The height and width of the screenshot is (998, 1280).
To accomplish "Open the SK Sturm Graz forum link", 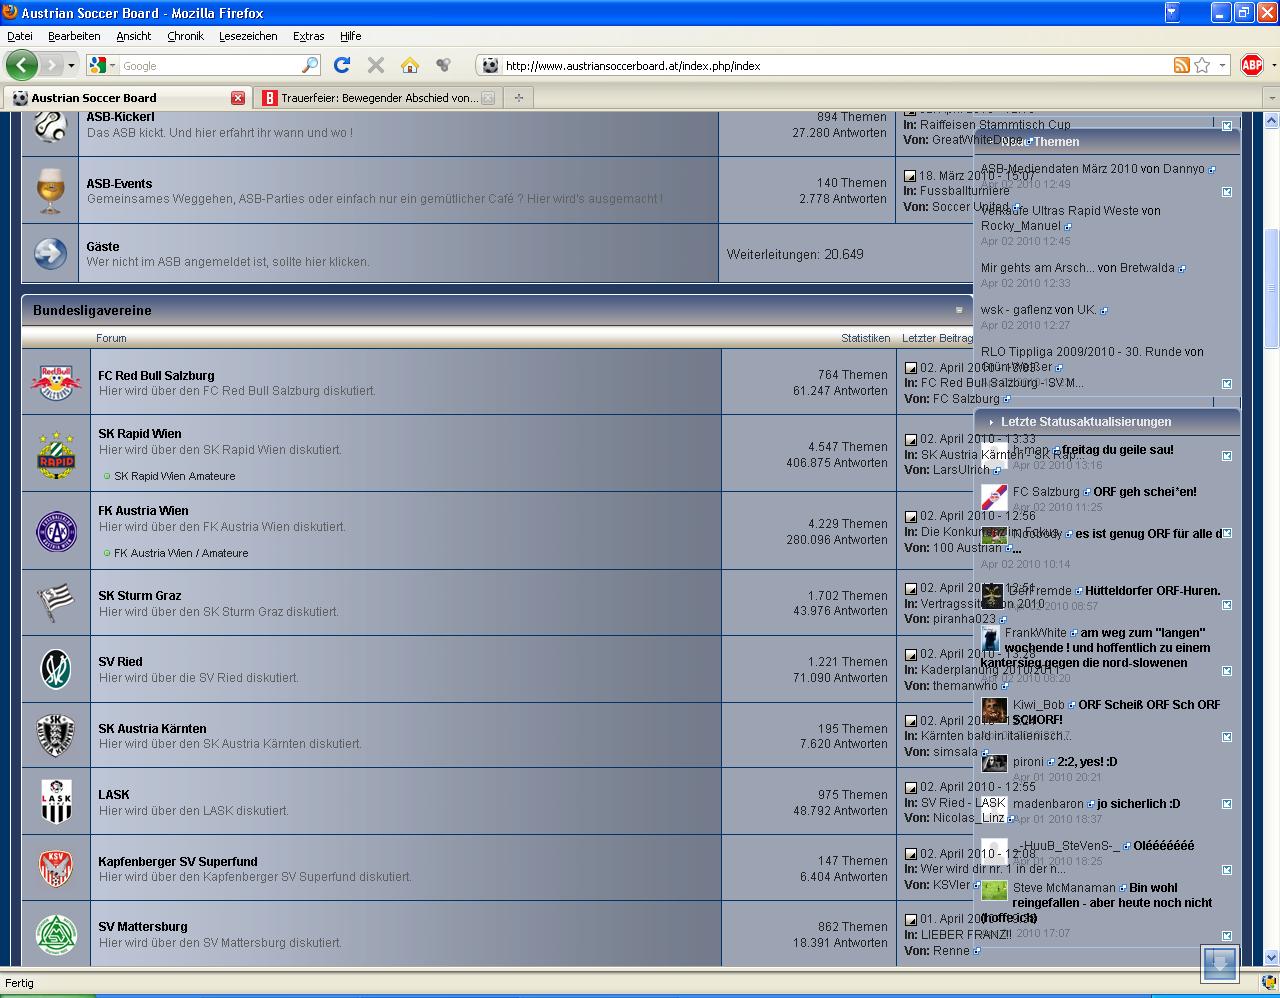I will [140, 596].
